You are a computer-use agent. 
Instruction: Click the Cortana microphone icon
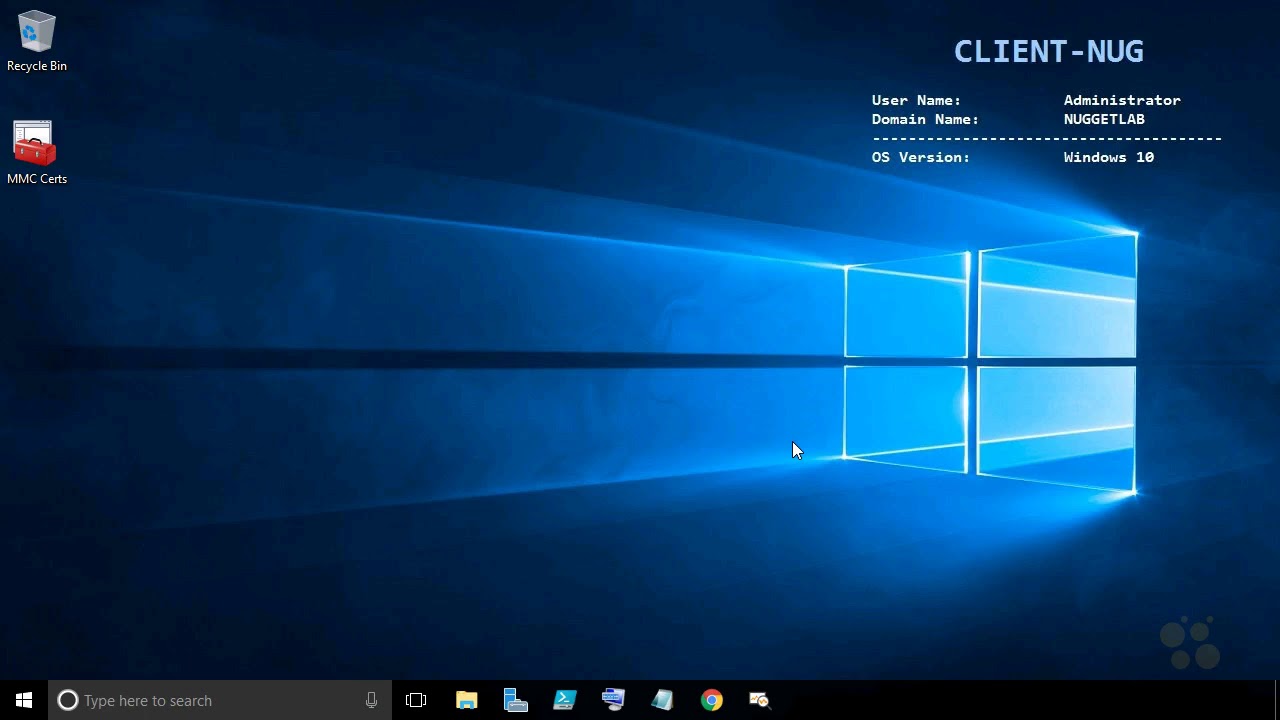pos(371,700)
